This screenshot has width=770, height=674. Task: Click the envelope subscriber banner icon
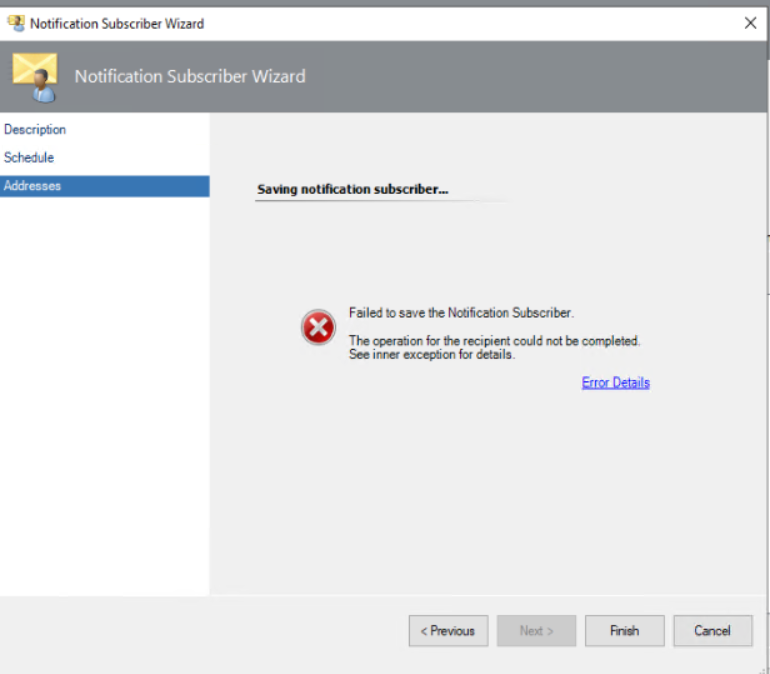click(x=35, y=77)
